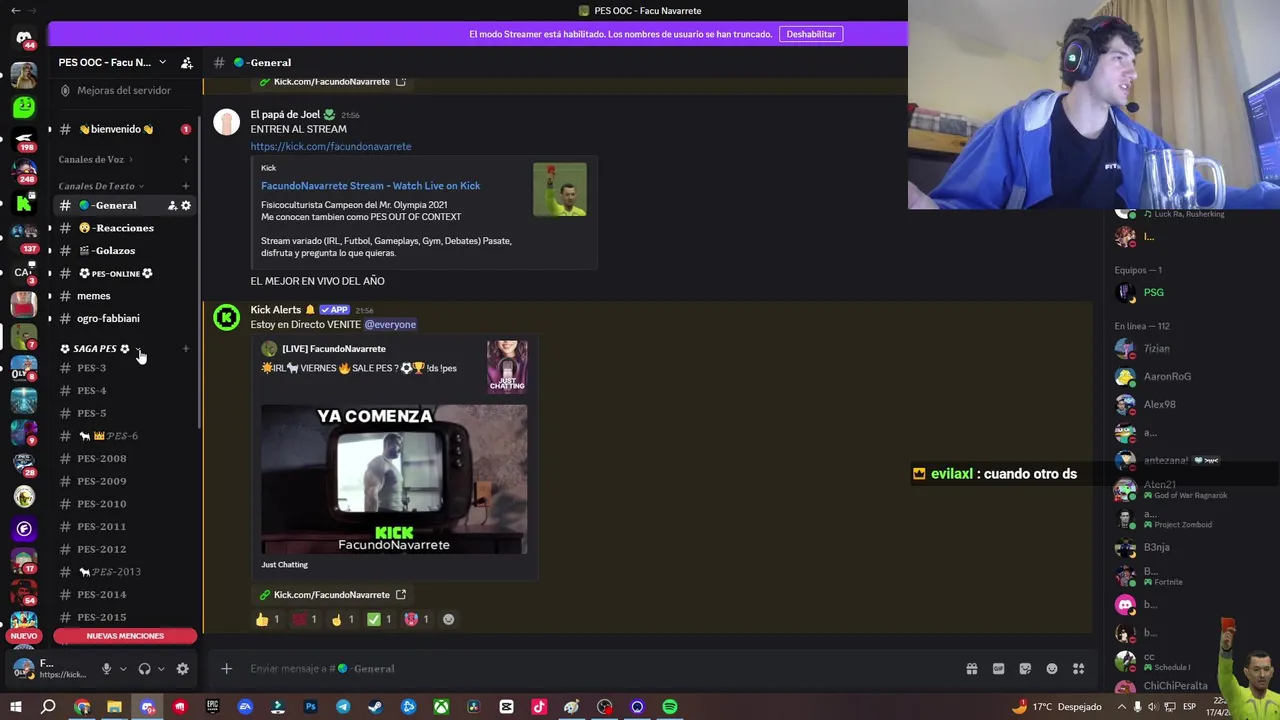This screenshot has height=720, width=1280.
Task: Toggle microphone mute
Action: [106, 669]
